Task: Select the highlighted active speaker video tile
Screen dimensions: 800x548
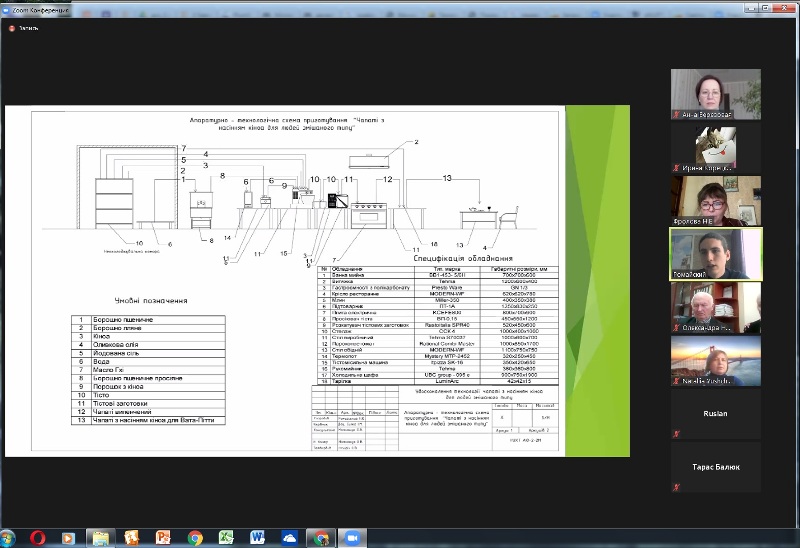Action: coord(715,253)
